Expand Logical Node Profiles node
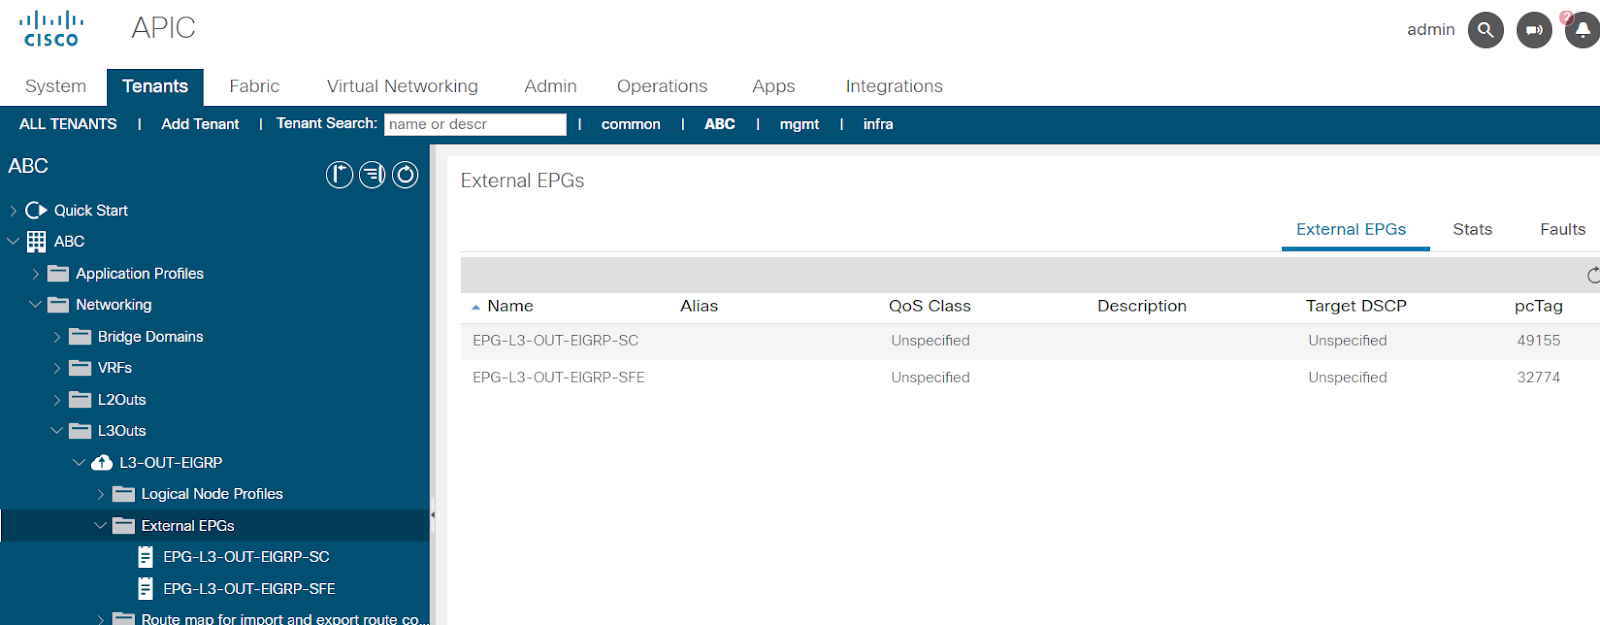Image resolution: width=1600 pixels, height=625 pixels. 101,494
